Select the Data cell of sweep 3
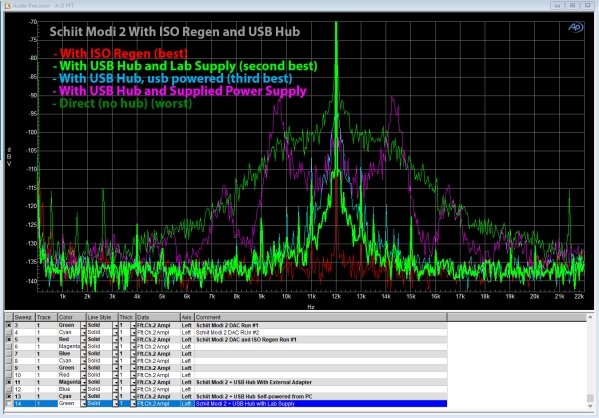This screenshot has height=418, width=599. [158, 325]
